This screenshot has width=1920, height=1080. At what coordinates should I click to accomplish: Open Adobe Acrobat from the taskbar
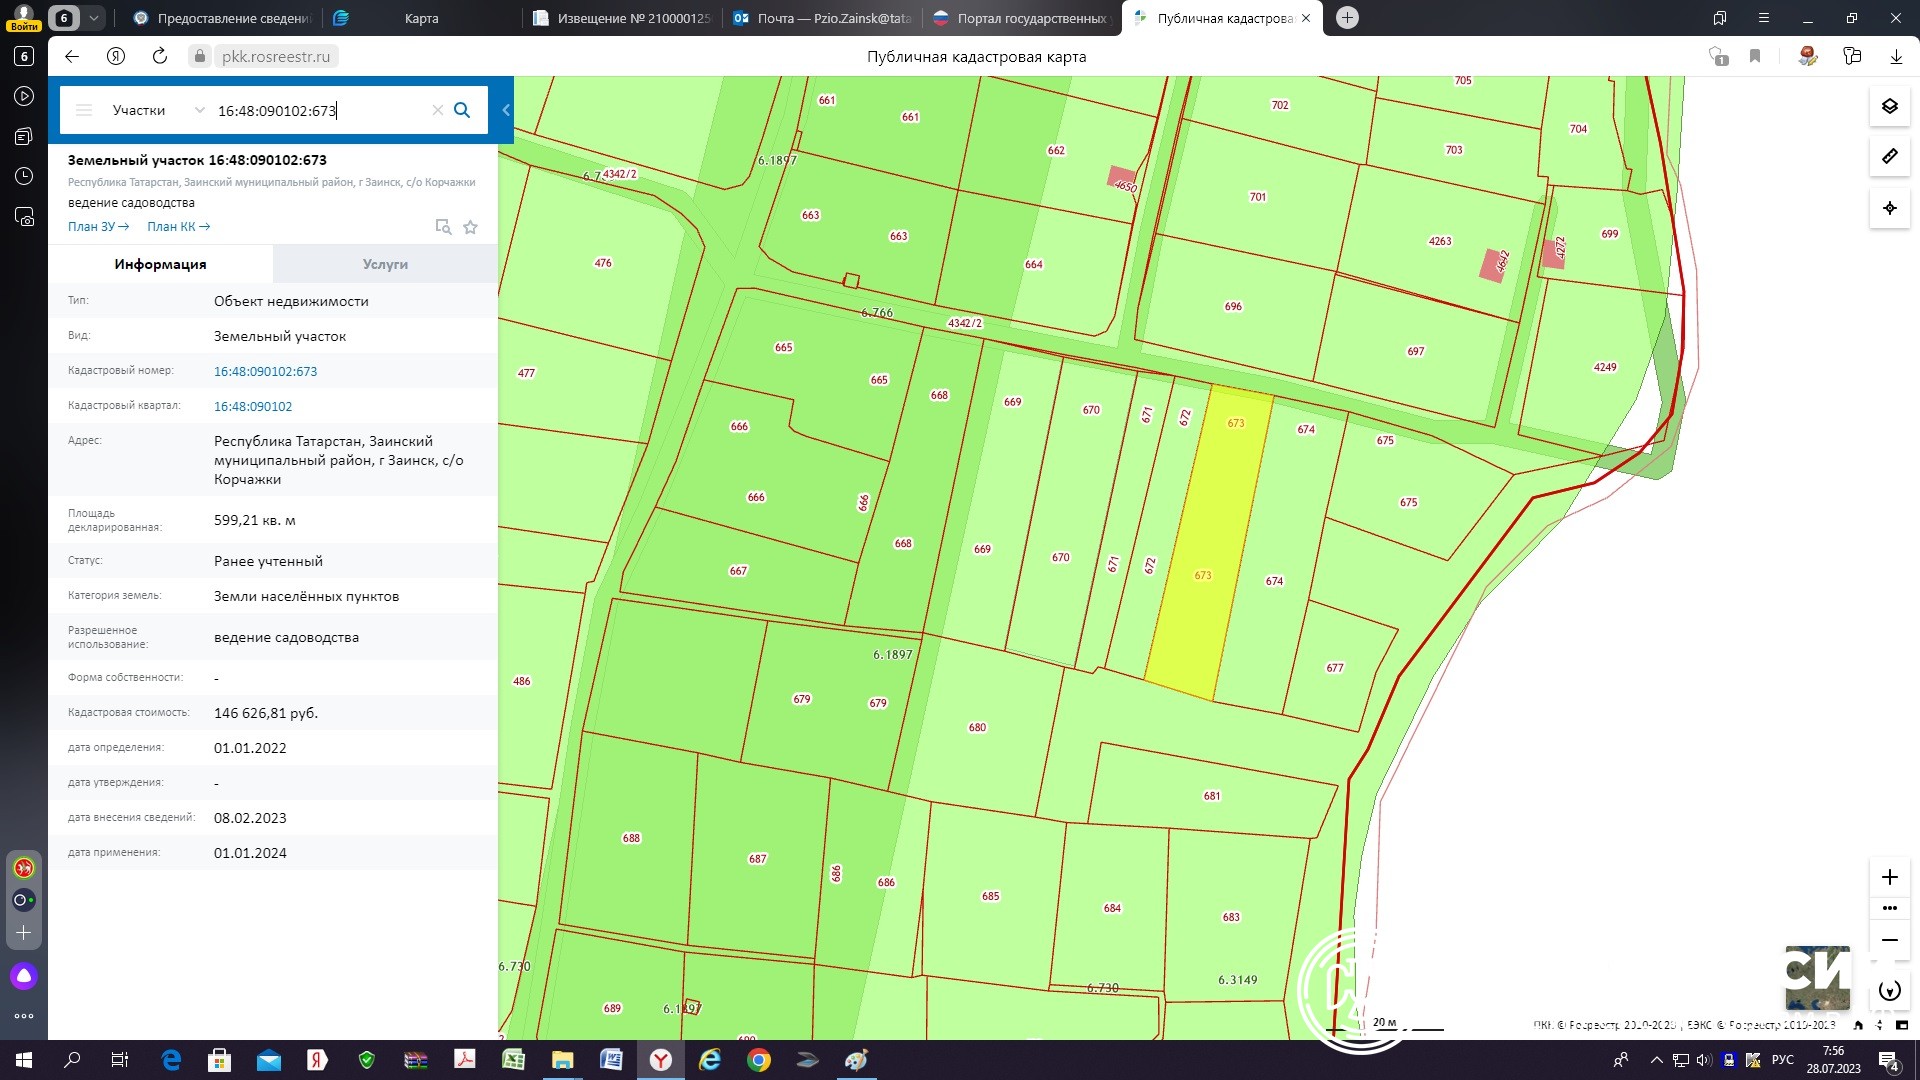[x=465, y=1060]
